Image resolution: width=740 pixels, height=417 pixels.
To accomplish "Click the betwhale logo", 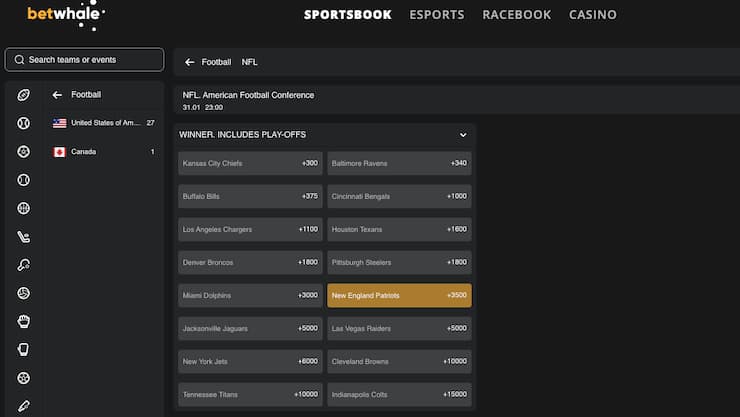I will coord(66,15).
